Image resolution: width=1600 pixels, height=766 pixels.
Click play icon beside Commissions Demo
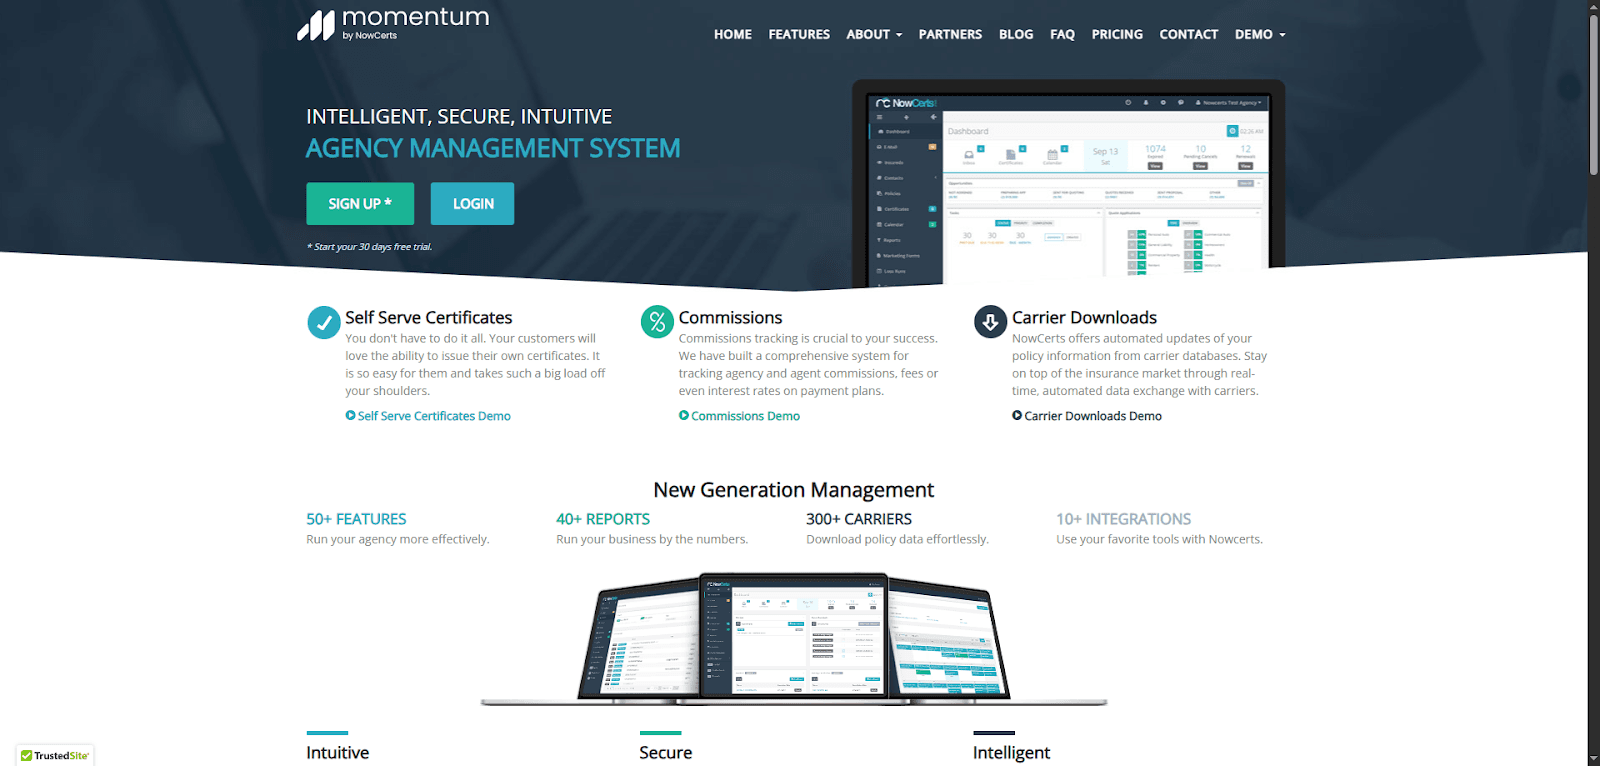click(x=684, y=415)
